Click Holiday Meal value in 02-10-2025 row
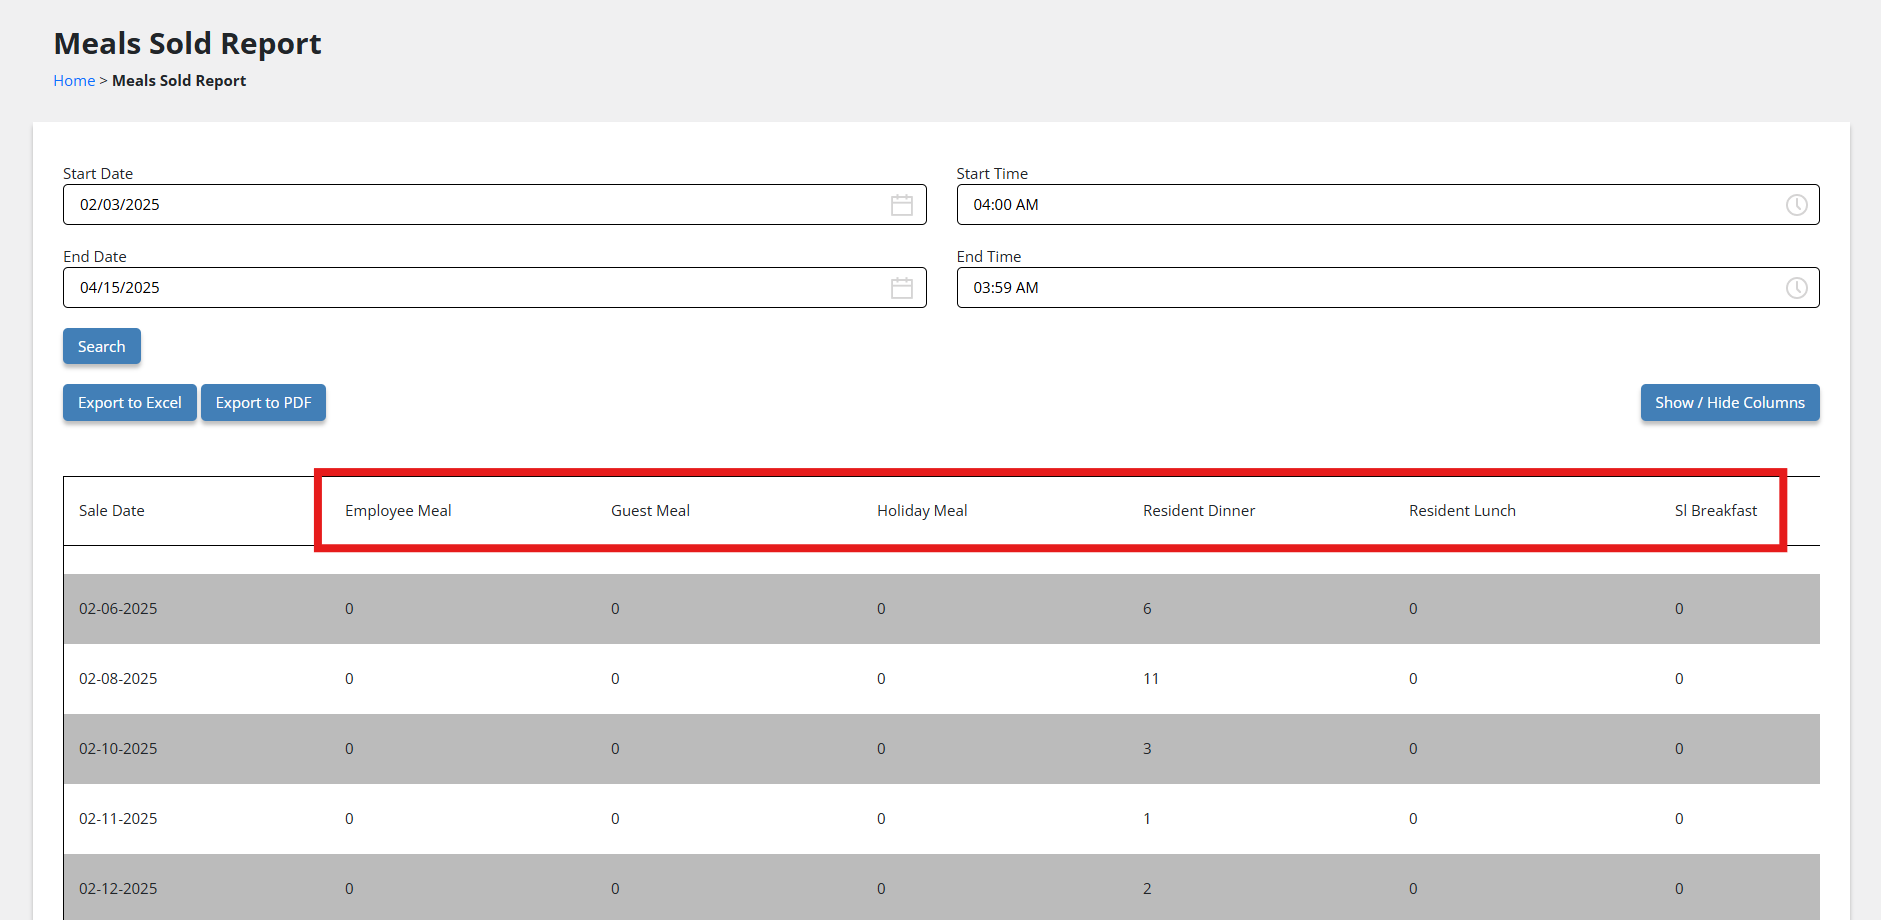Viewport: 1881px width, 920px height. tap(881, 749)
